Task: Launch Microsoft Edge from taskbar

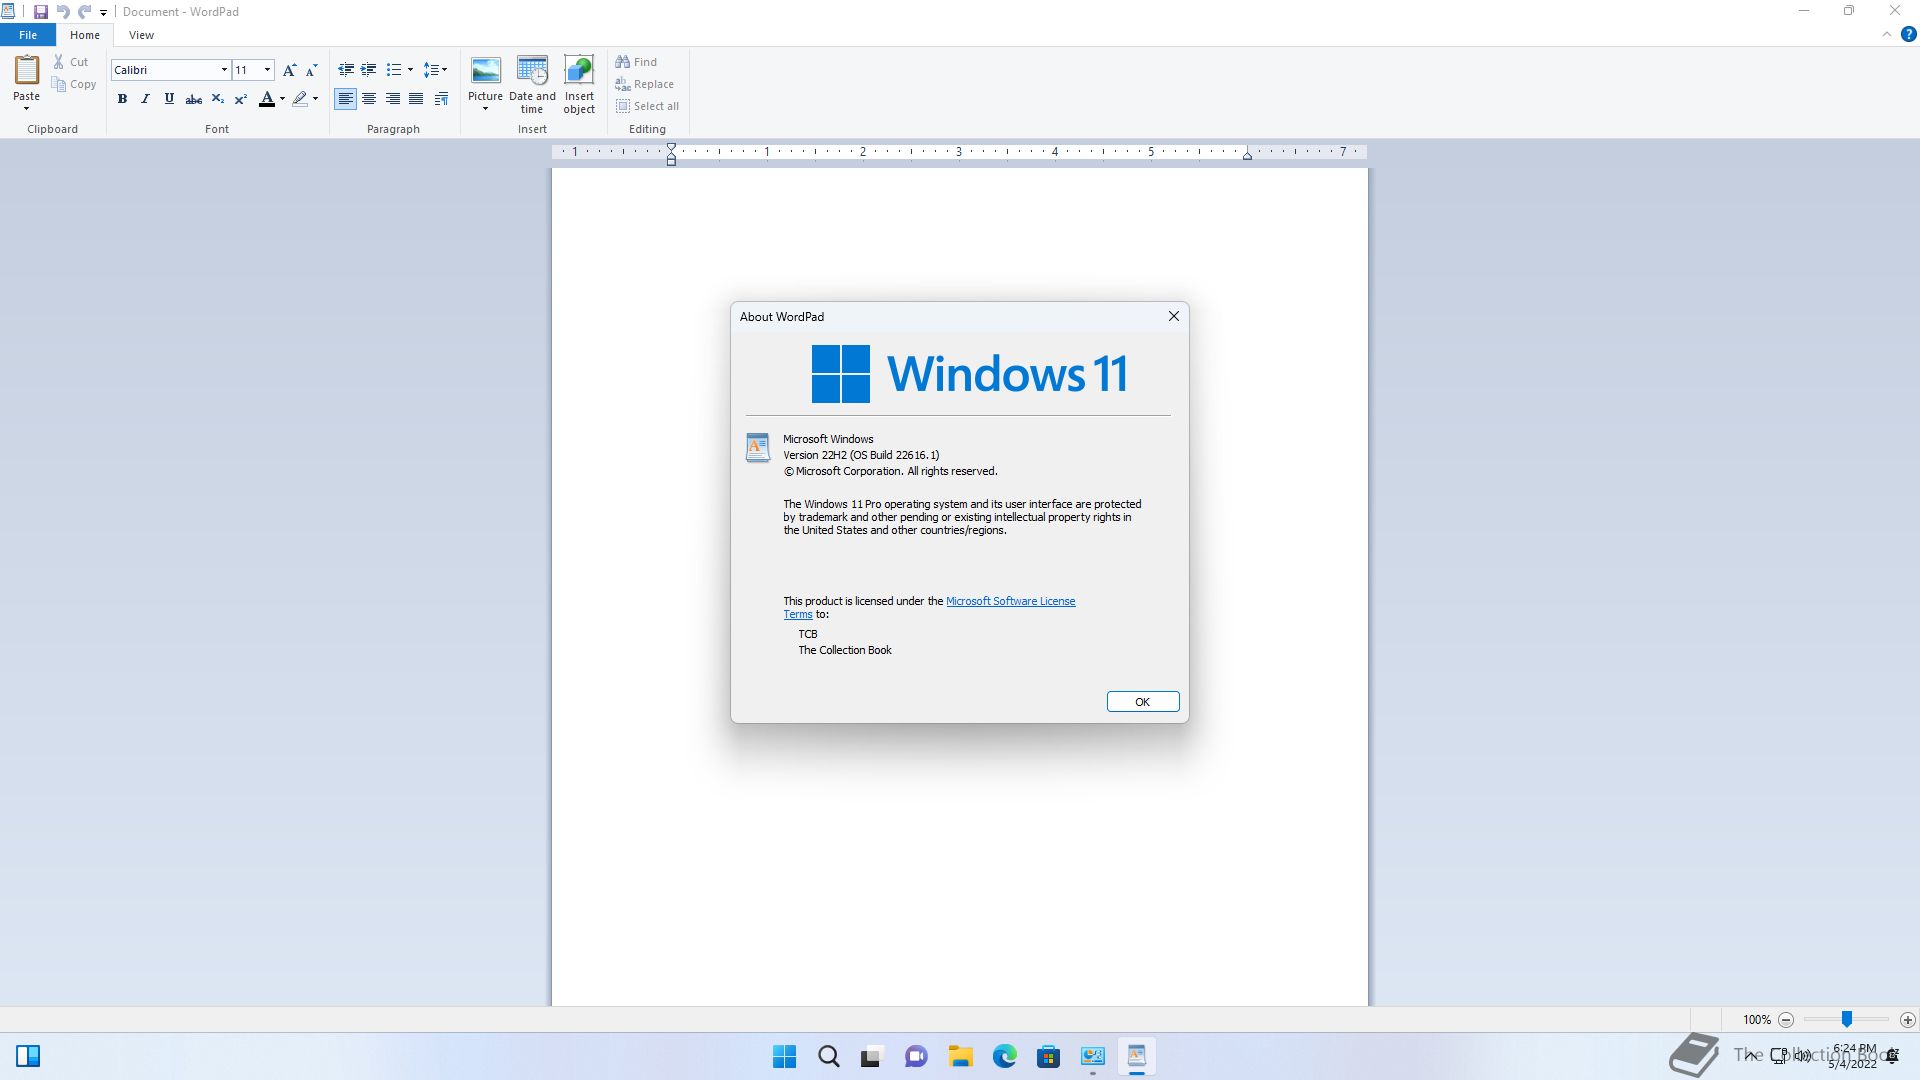Action: tap(1005, 1056)
